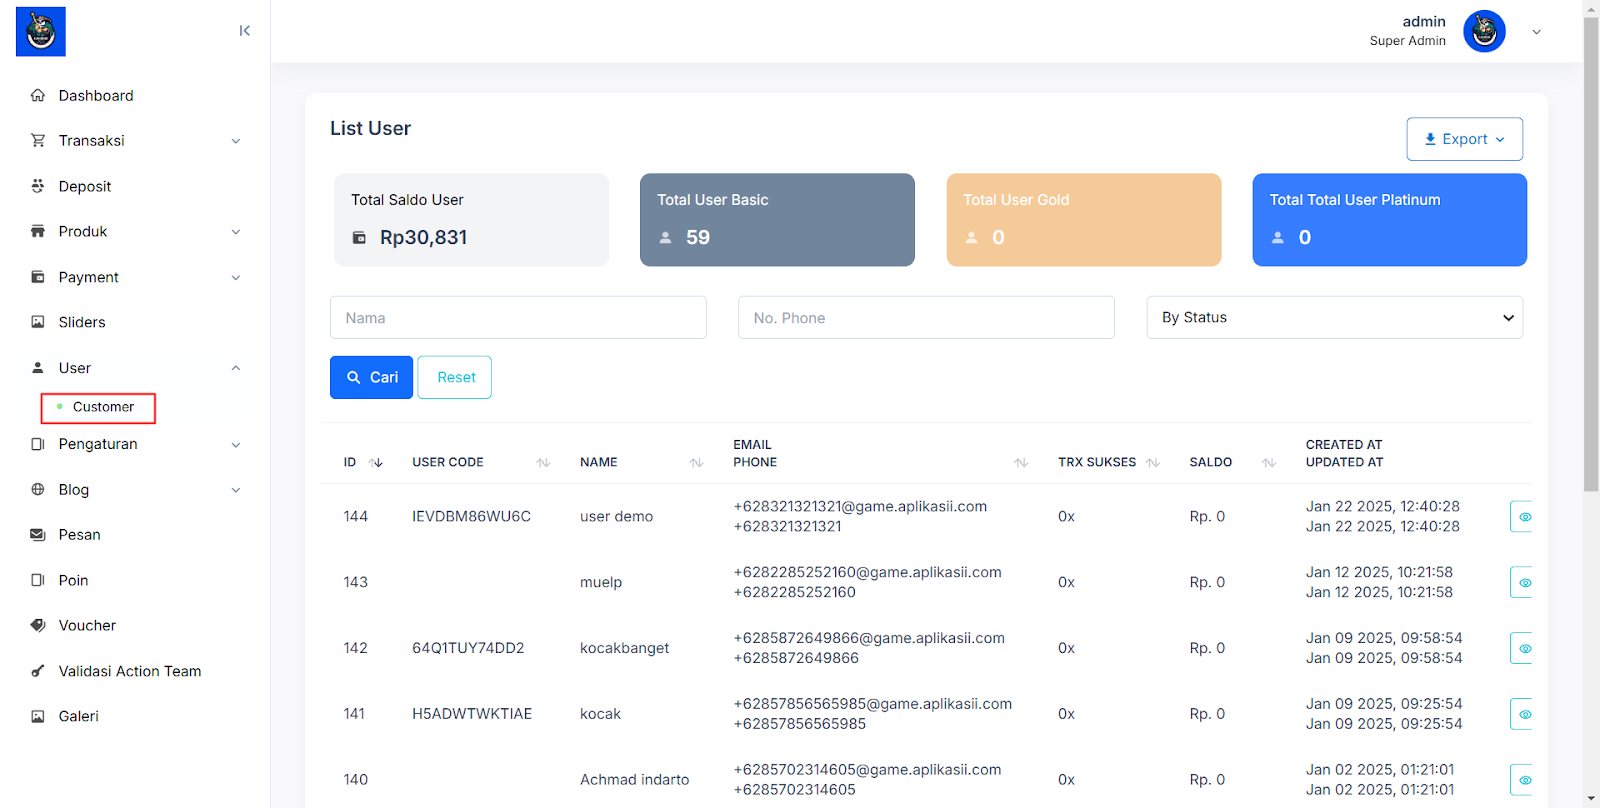Sort by the SALDO column arrows
The width and height of the screenshot is (1600, 808).
point(1269,462)
